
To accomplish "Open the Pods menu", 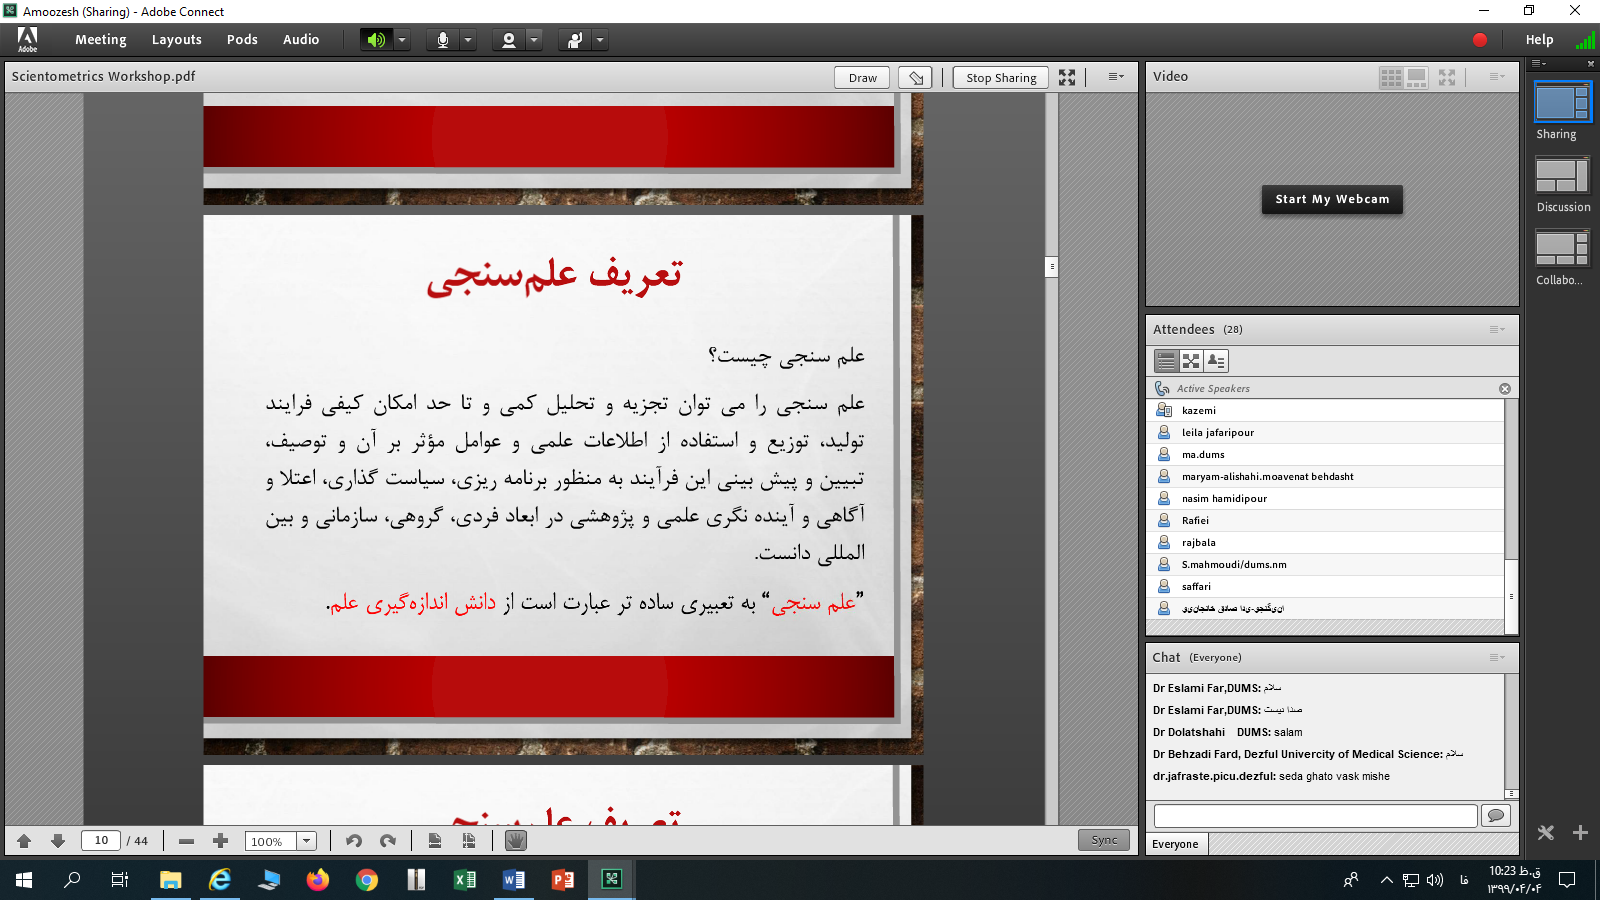I will (242, 40).
